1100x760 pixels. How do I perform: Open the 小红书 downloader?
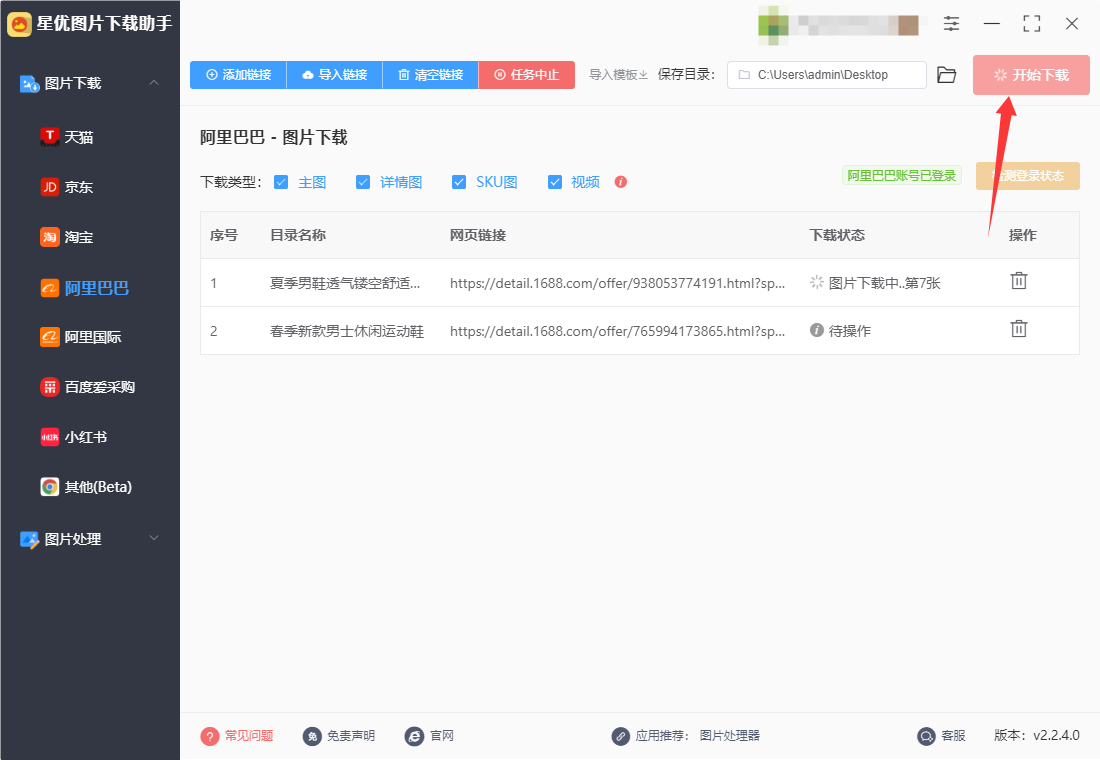74,436
